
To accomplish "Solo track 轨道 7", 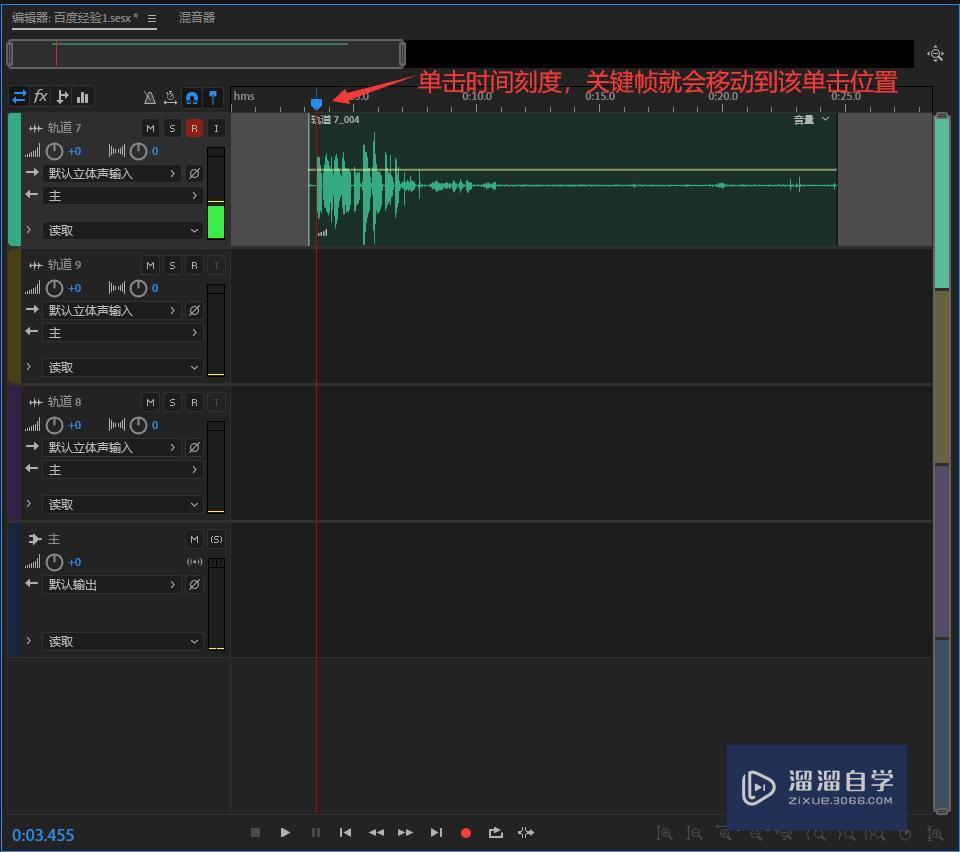I will [172, 128].
